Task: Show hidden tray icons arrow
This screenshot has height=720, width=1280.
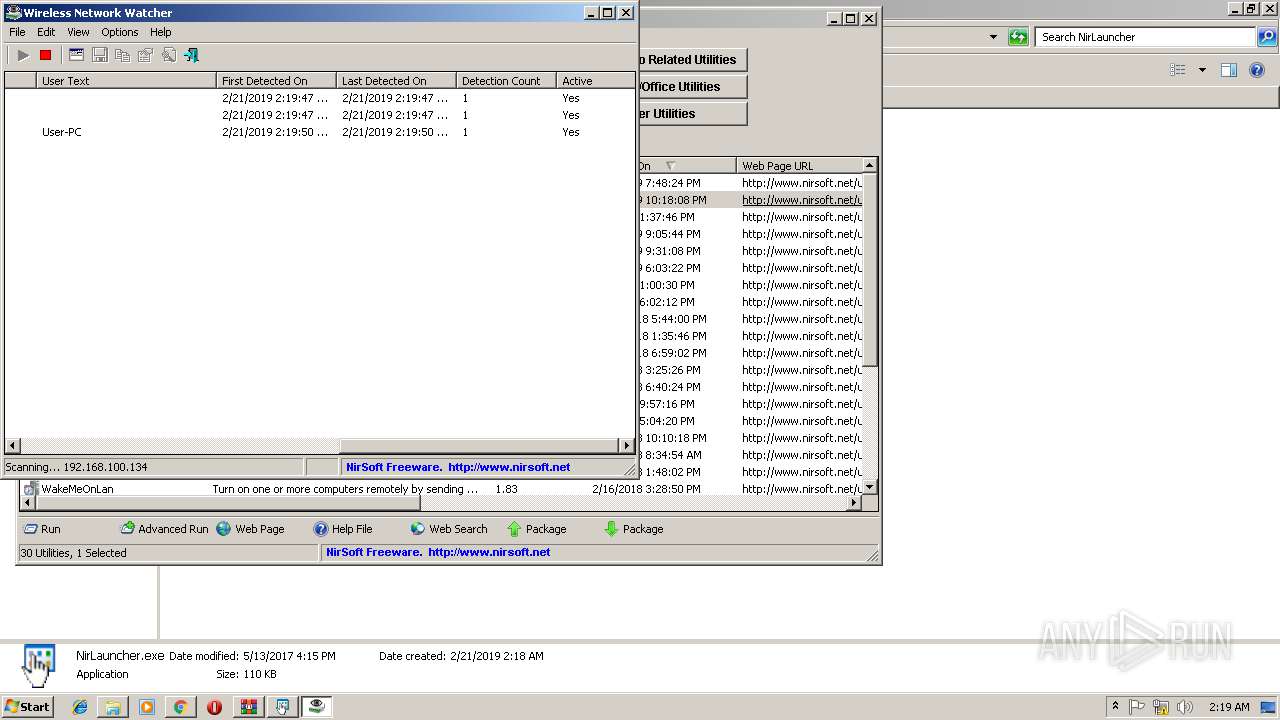Action: (1115, 707)
